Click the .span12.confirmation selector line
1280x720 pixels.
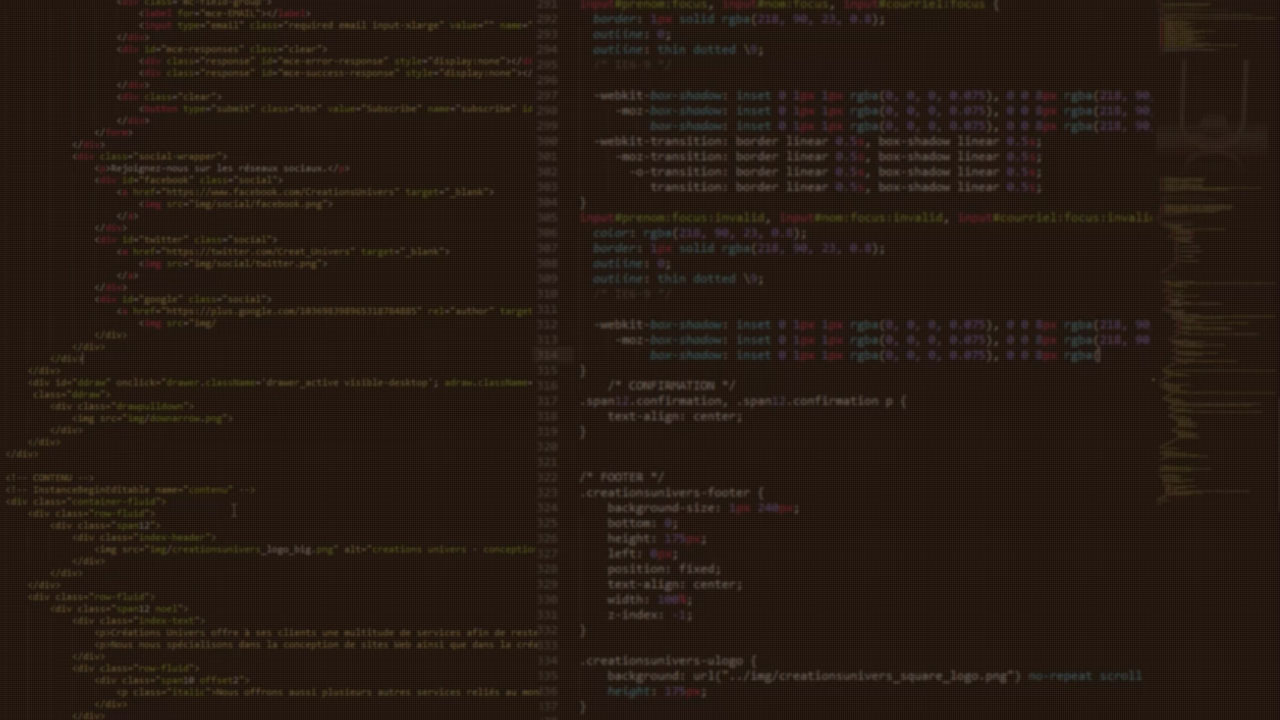pos(742,401)
